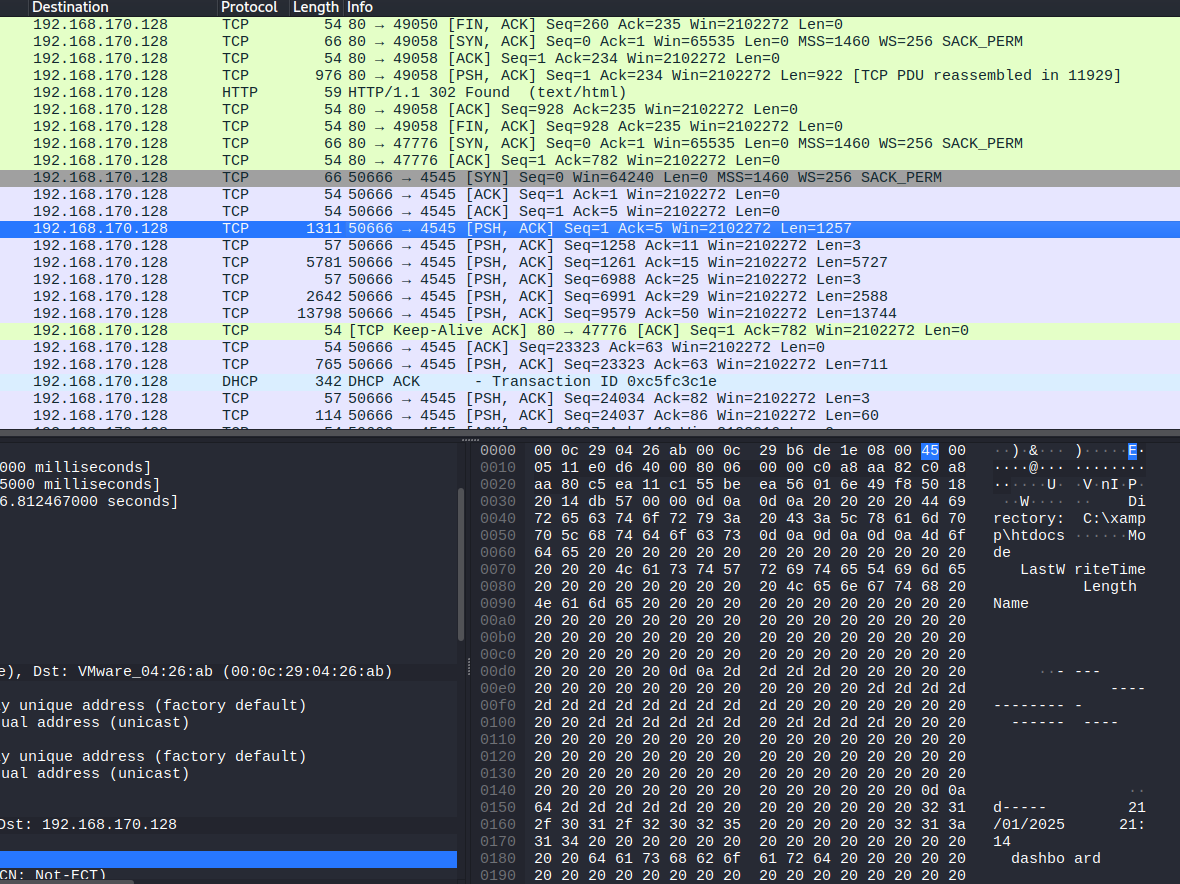Select the packet with Len=13744
The image size is (1180, 884).
click(x=590, y=314)
